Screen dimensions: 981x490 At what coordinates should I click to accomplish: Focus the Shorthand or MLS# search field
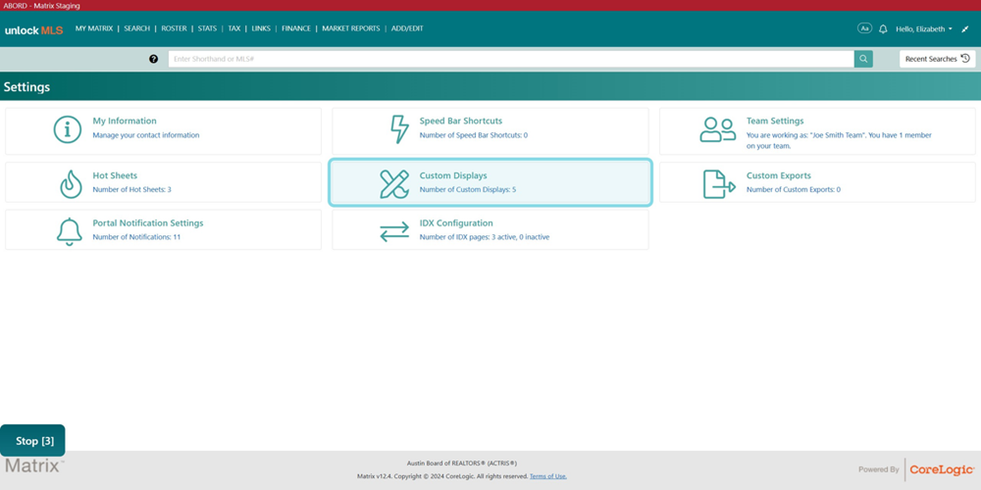click(x=511, y=59)
